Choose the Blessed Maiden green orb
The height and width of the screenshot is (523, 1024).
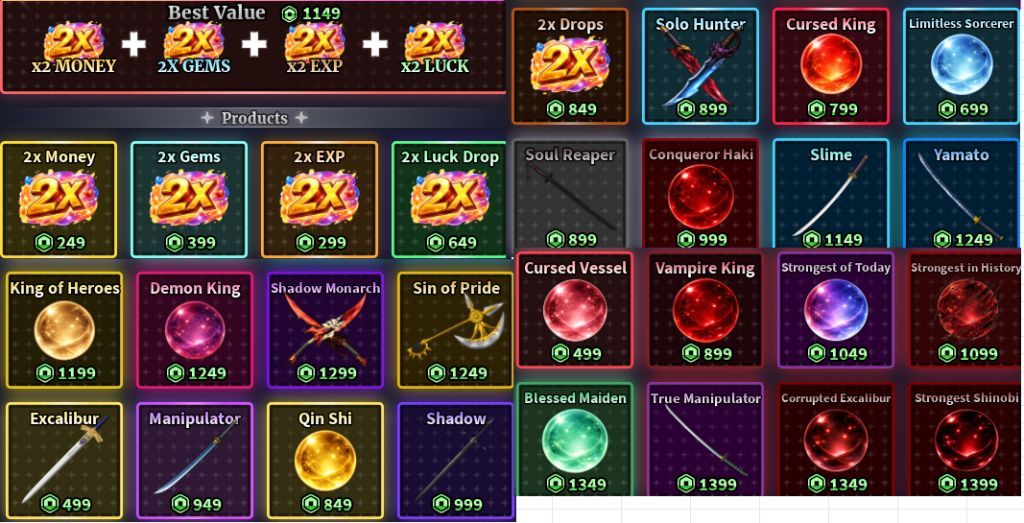(x=575, y=439)
